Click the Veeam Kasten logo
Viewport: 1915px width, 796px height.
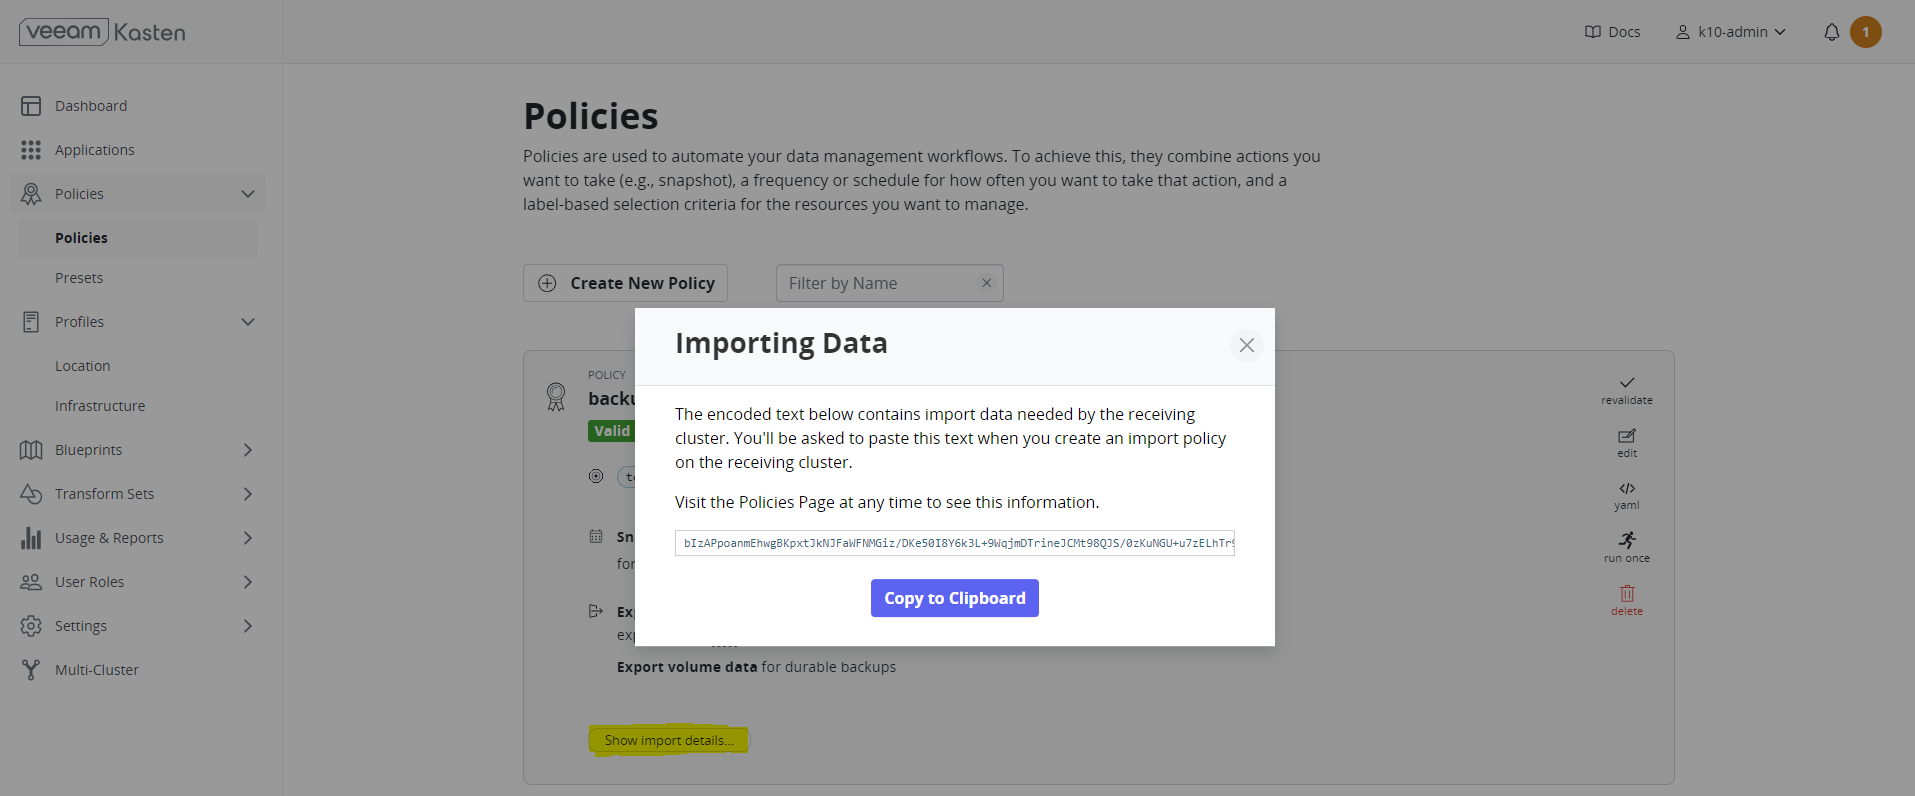(102, 32)
